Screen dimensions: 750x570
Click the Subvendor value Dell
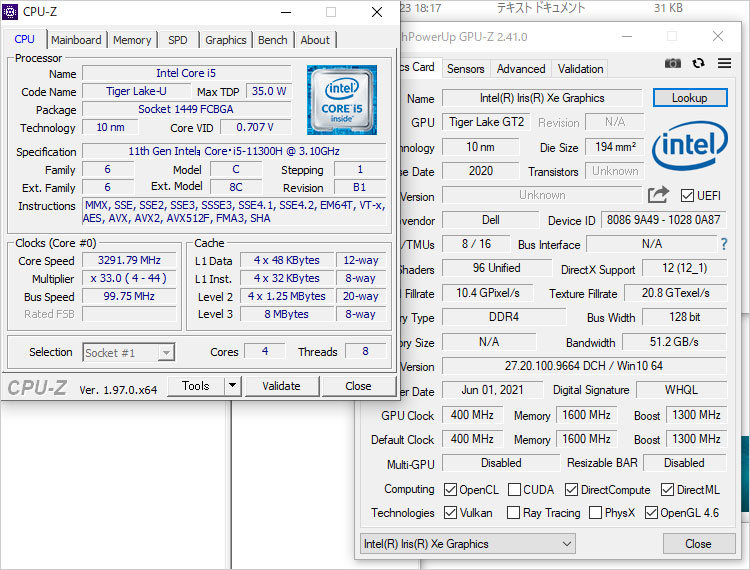490,220
